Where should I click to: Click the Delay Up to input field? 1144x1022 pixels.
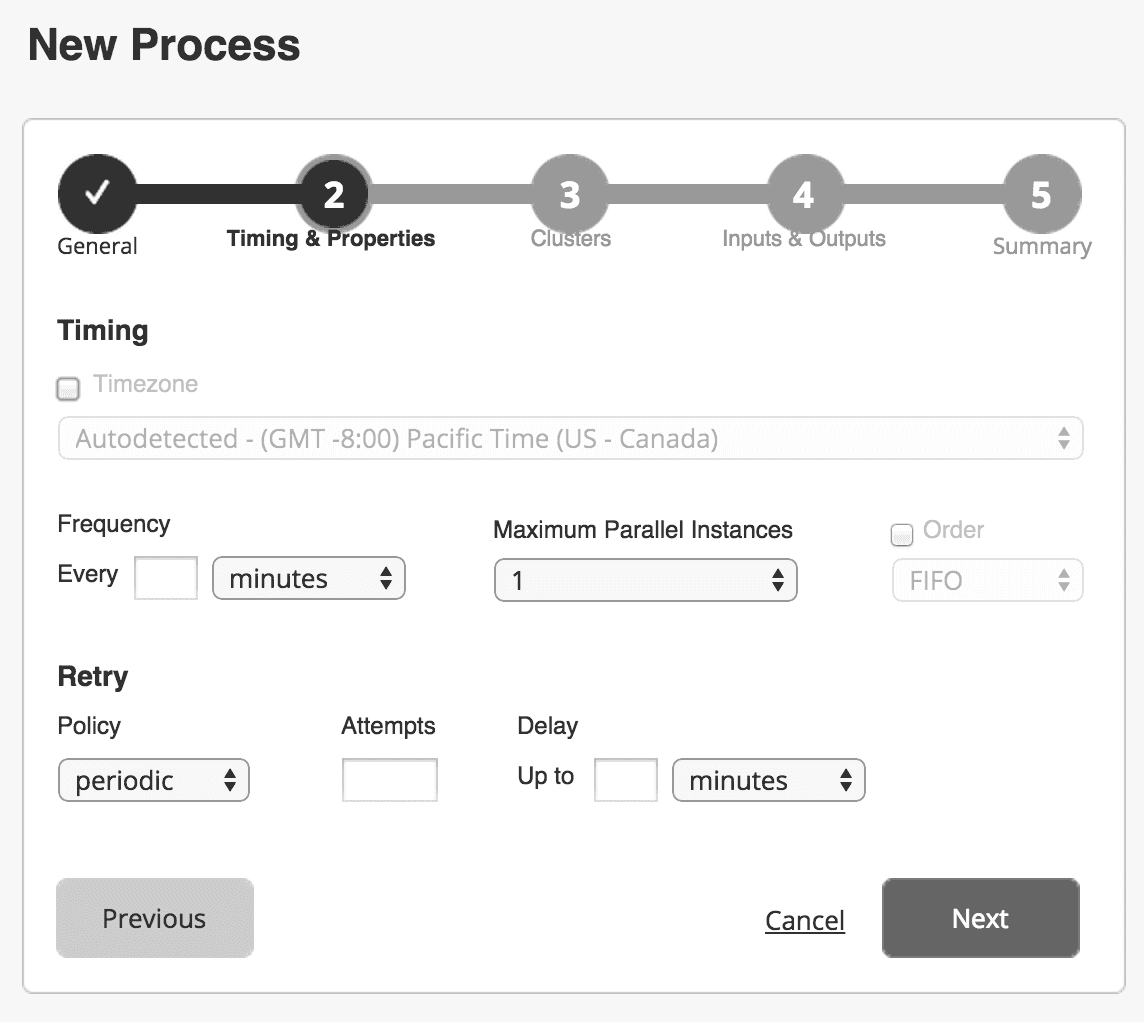[626, 780]
